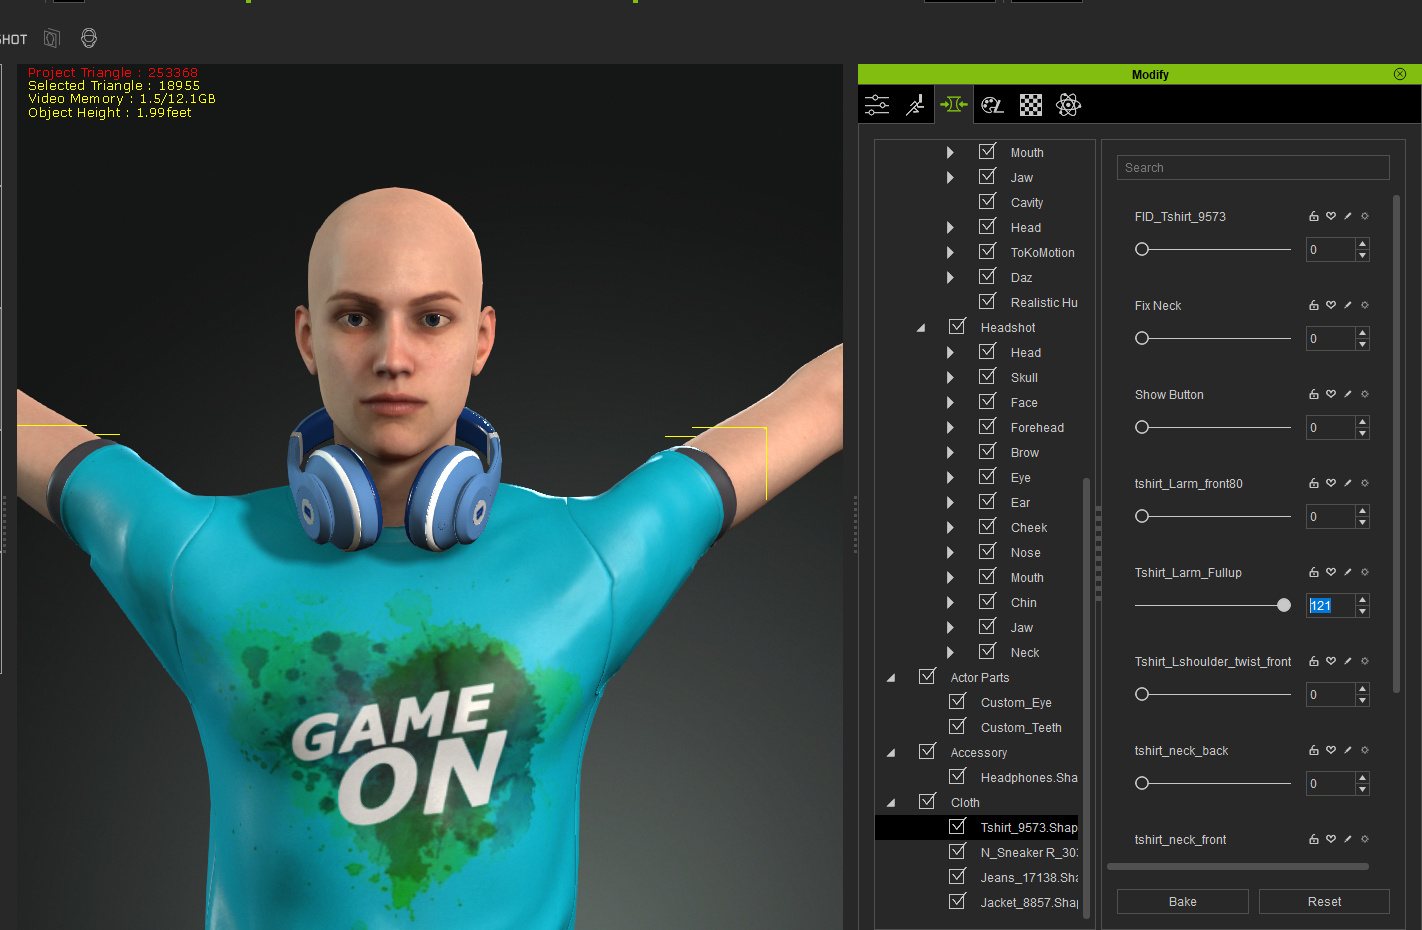Click the Reset button

pos(1324,901)
